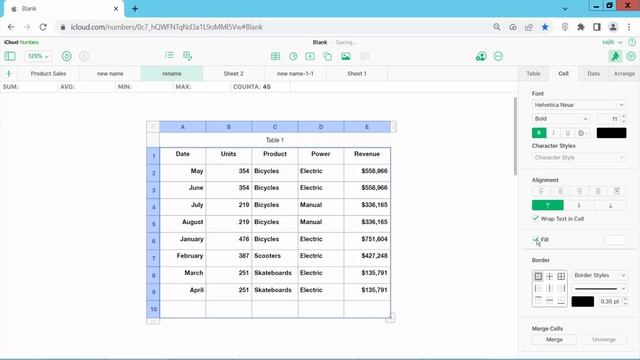Open the text color swatch
The width and height of the screenshot is (640, 360).
point(611,133)
